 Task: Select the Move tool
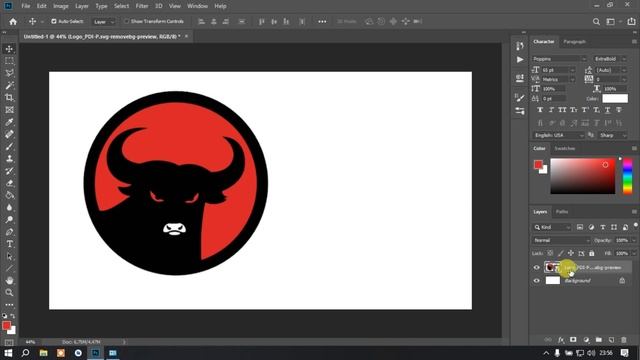pyautogui.click(x=9, y=49)
